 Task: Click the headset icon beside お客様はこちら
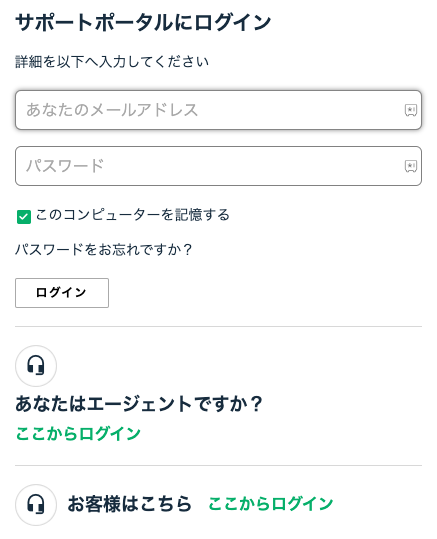point(36,505)
